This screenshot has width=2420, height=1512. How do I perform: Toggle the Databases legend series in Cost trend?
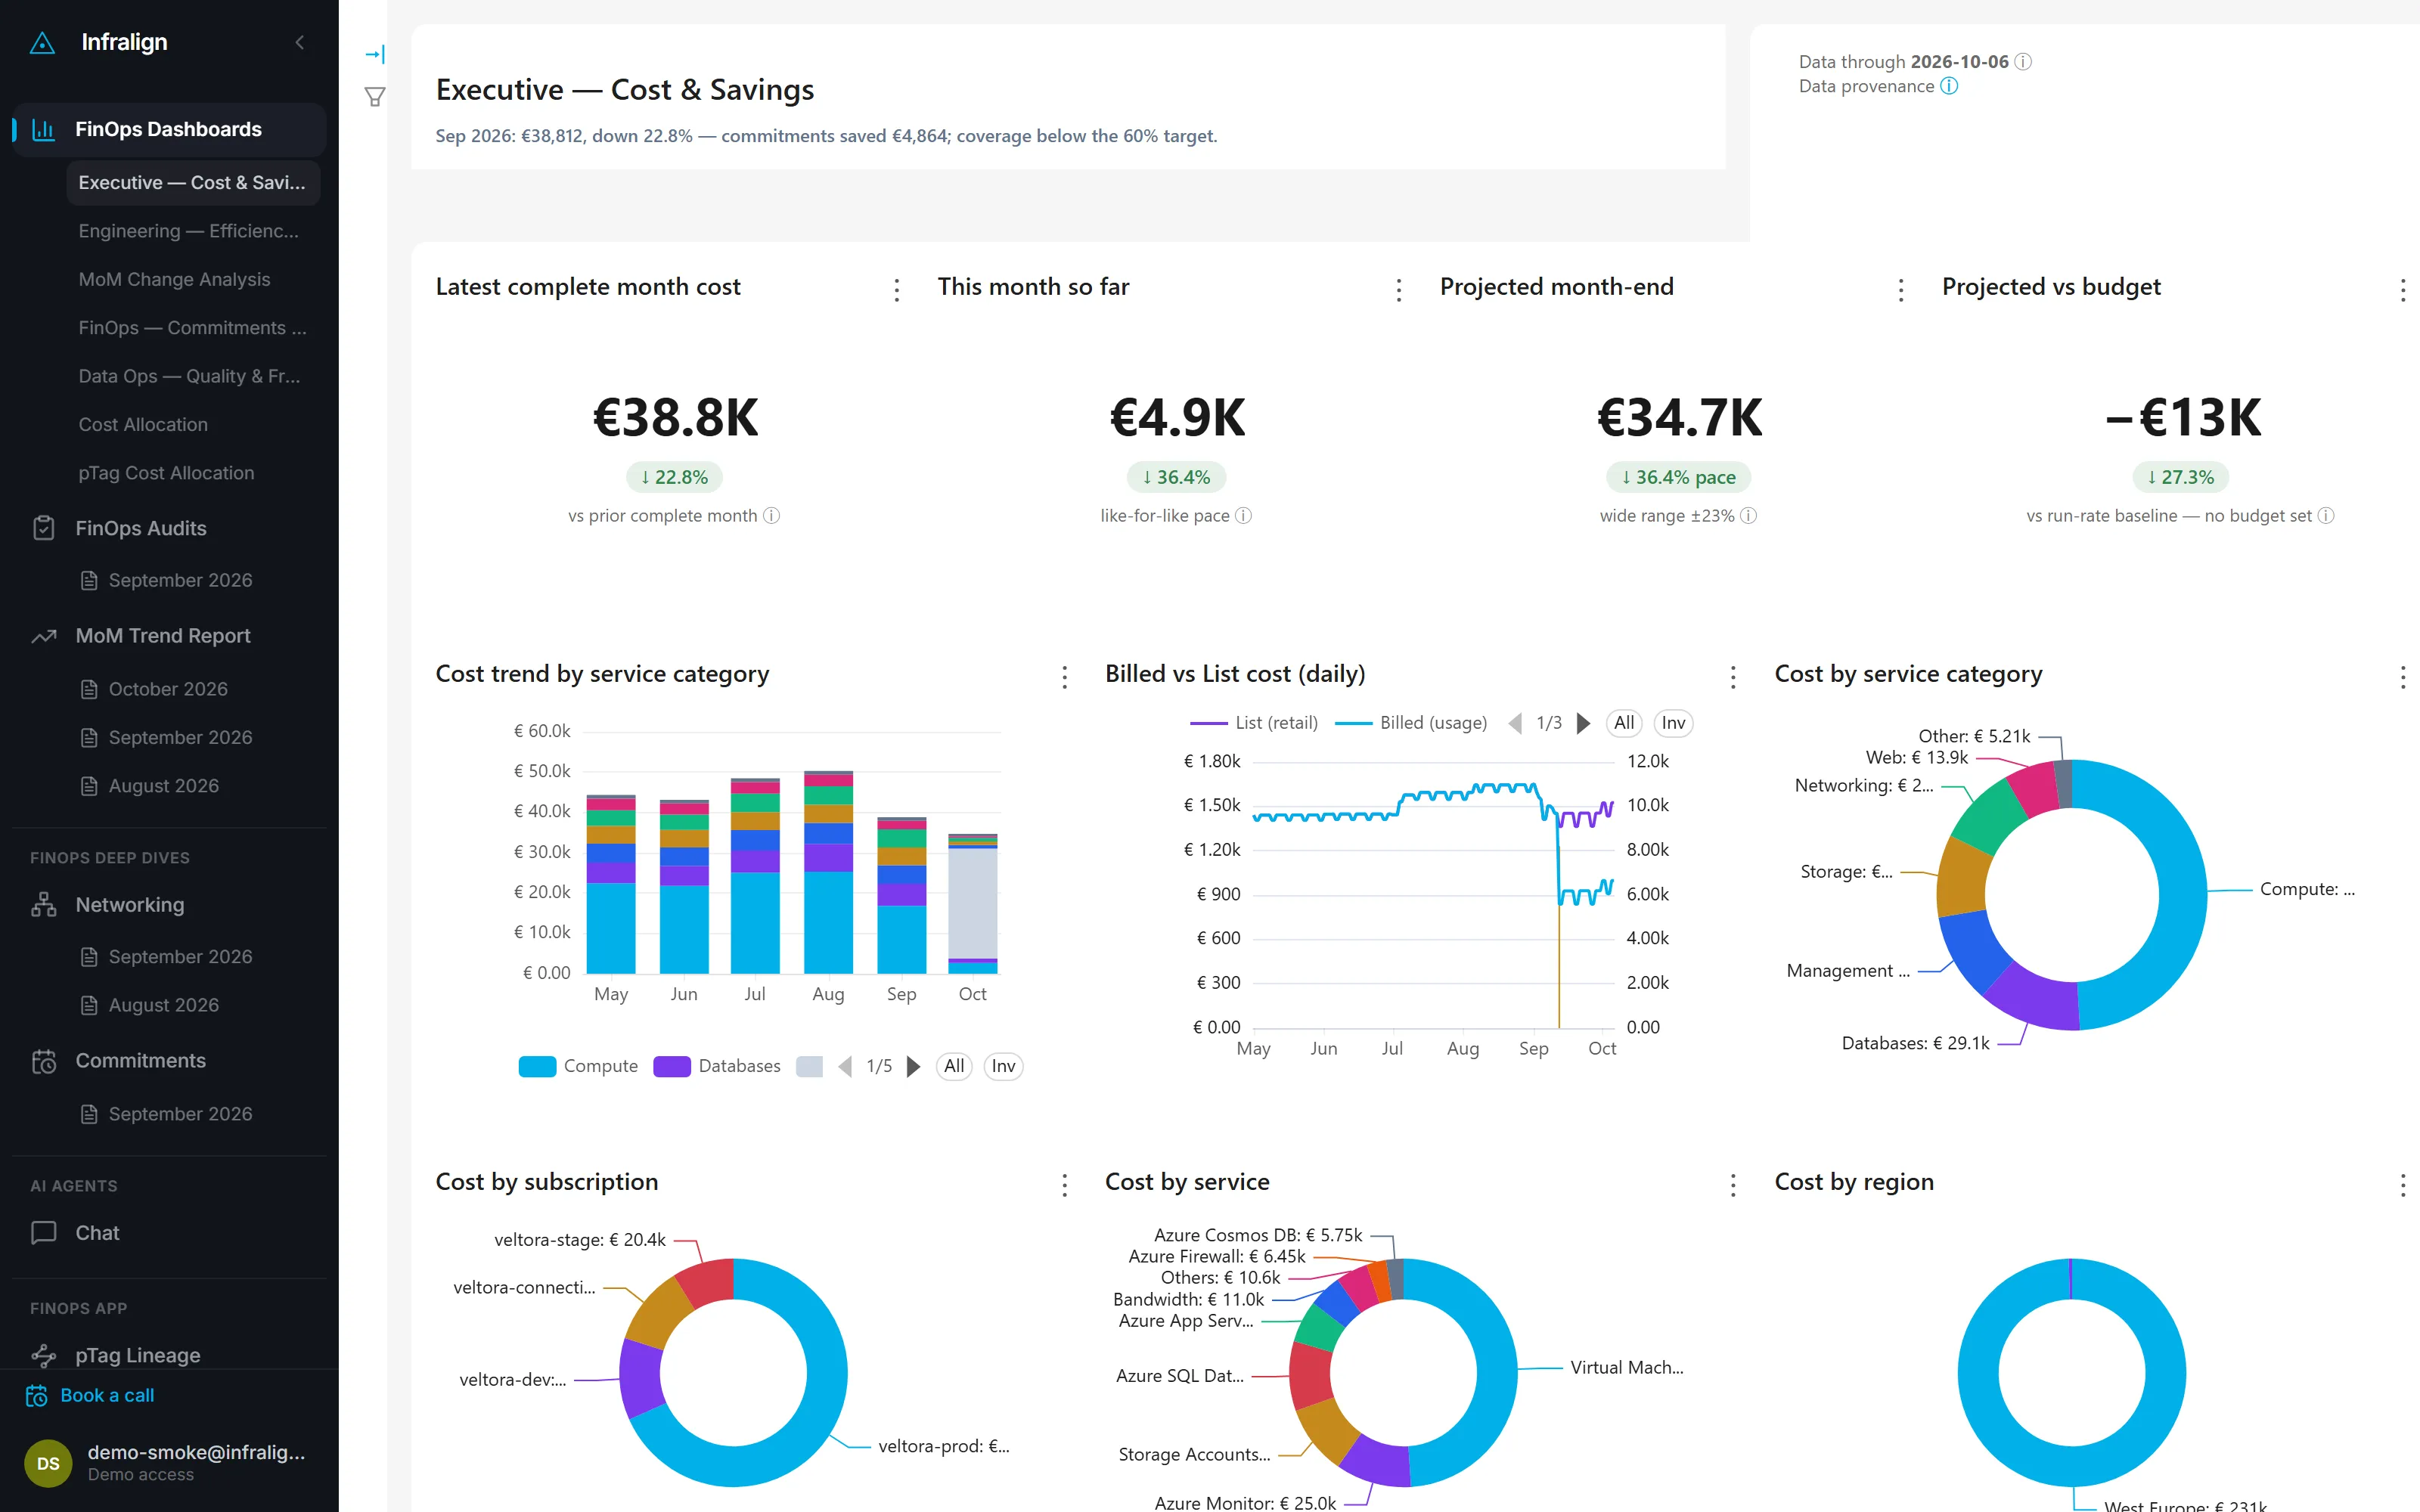(717, 1066)
